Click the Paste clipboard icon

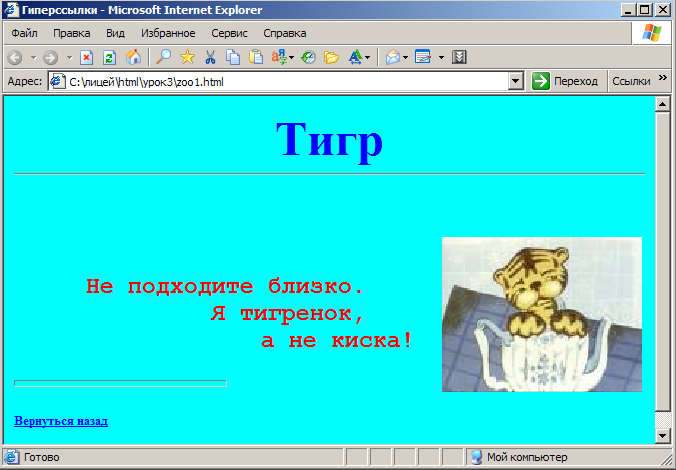256,57
